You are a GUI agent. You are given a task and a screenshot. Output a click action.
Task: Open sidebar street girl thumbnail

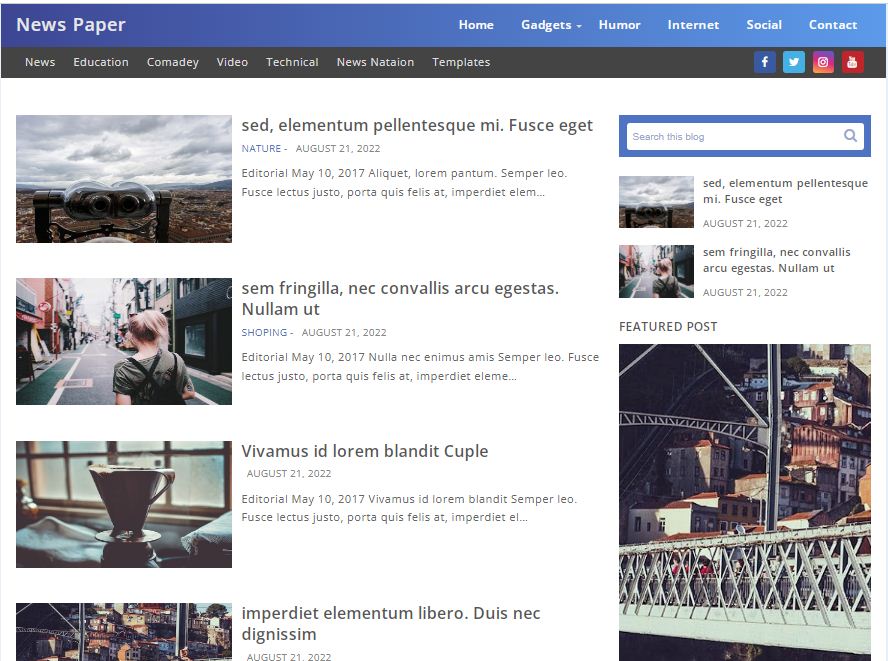(x=656, y=271)
